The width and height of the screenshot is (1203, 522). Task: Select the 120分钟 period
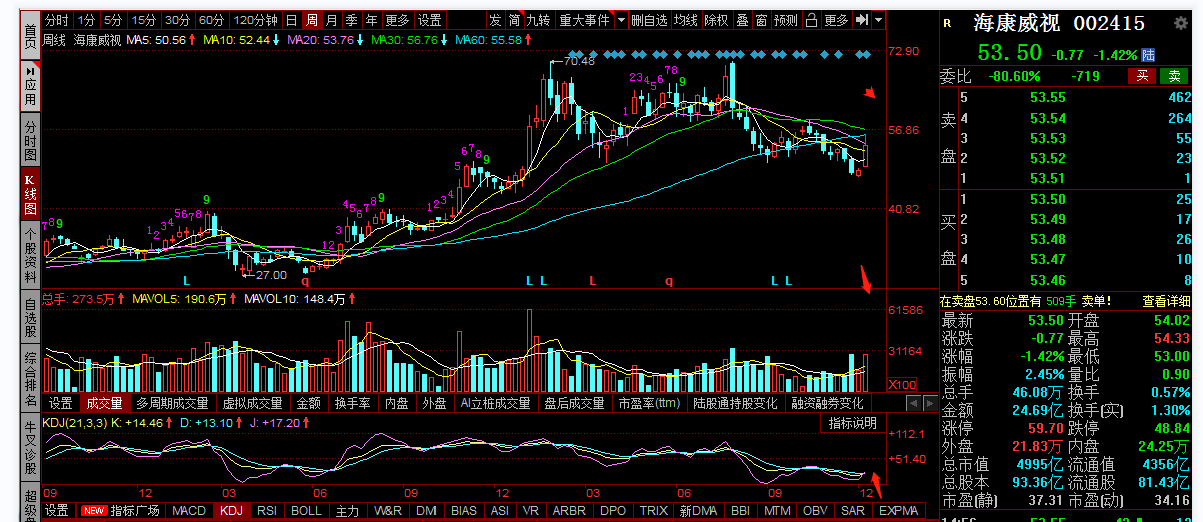(x=255, y=20)
